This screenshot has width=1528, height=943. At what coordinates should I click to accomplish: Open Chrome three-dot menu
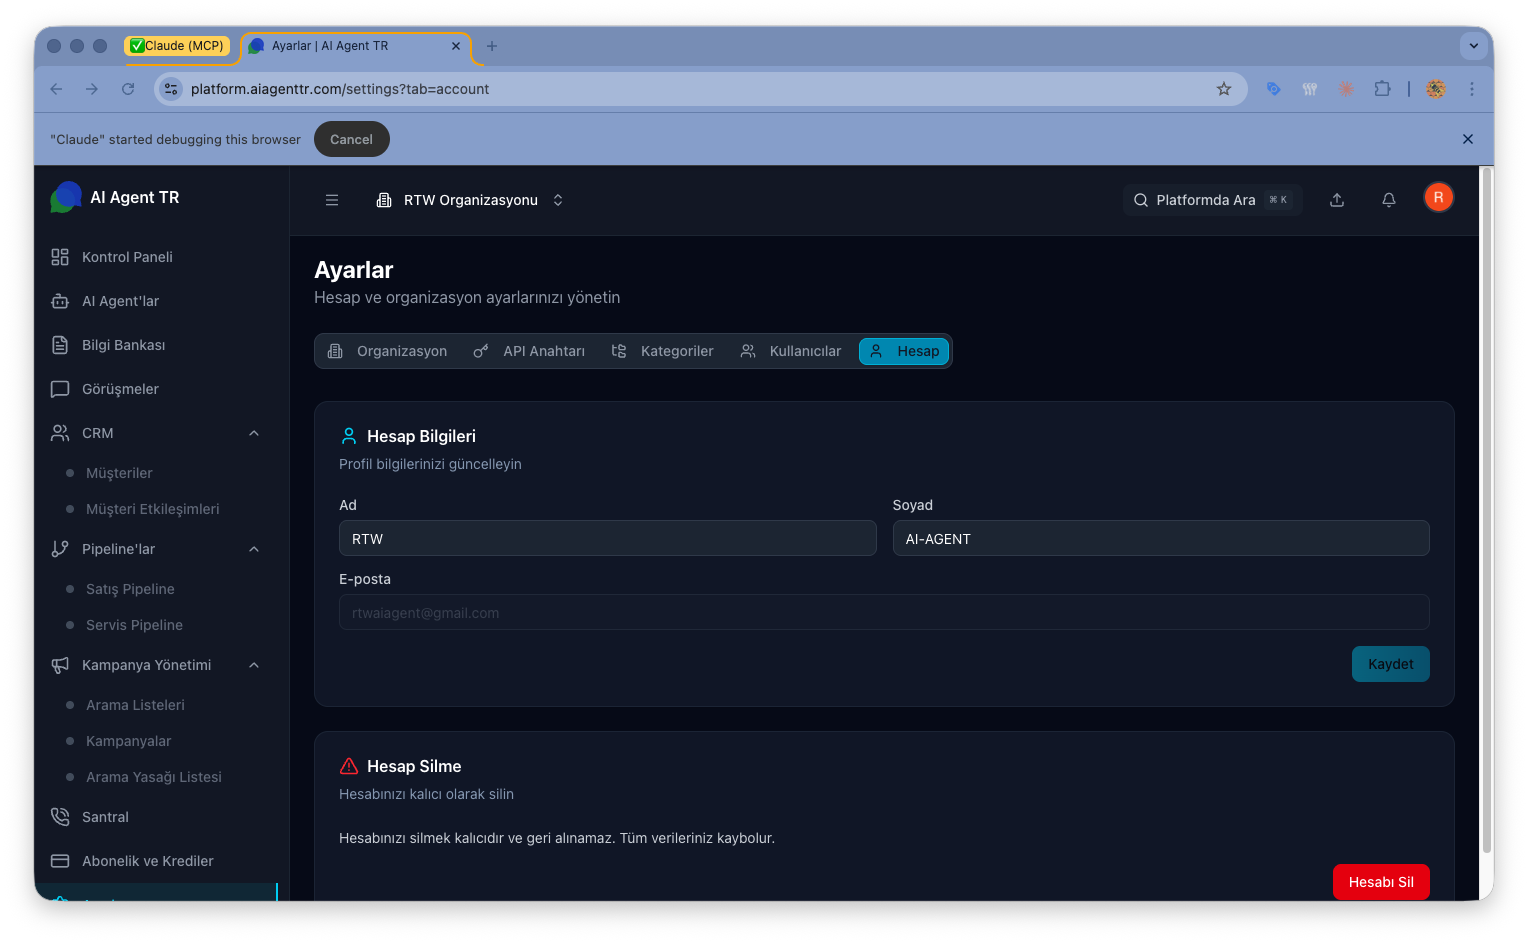pos(1472,89)
